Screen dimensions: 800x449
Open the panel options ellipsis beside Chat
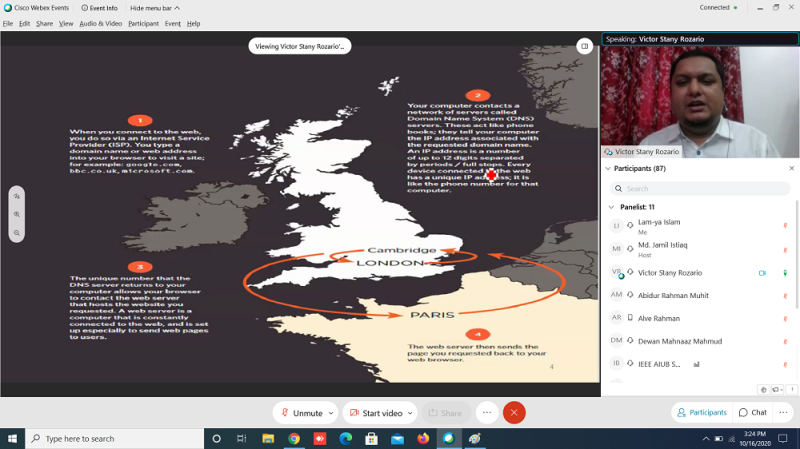(x=785, y=412)
